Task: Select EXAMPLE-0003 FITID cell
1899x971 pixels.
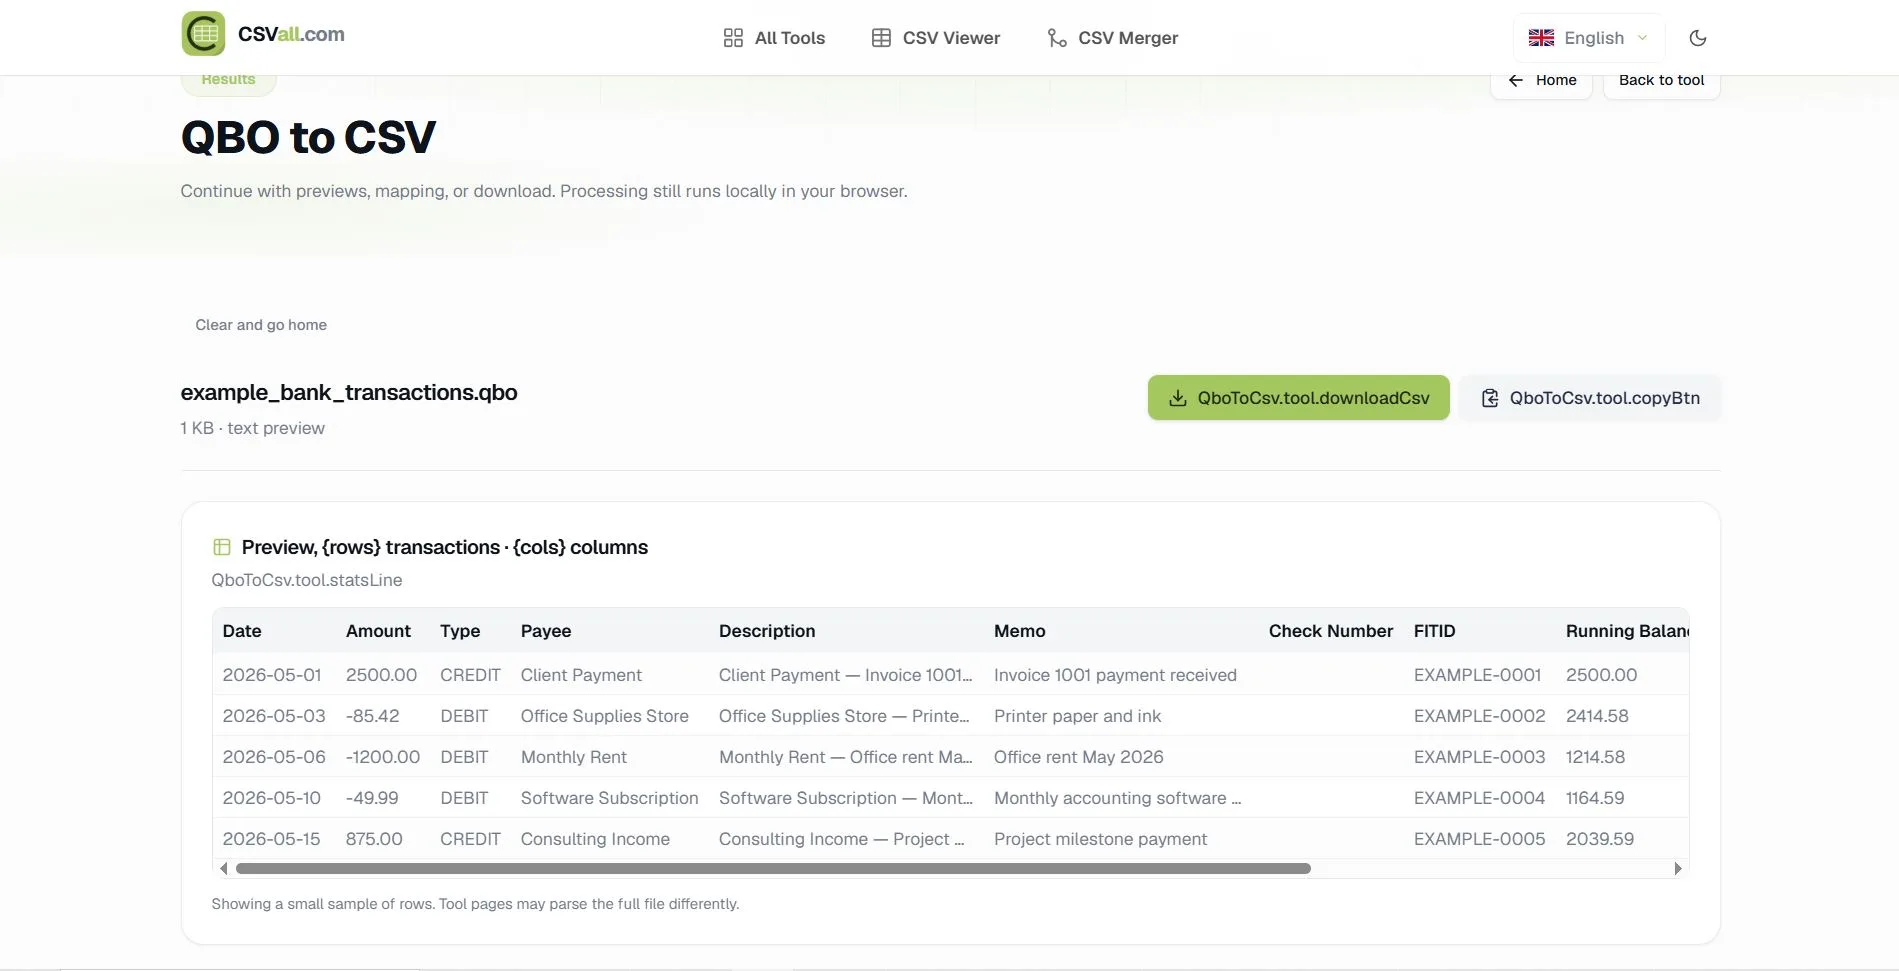Action: (1479, 757)
